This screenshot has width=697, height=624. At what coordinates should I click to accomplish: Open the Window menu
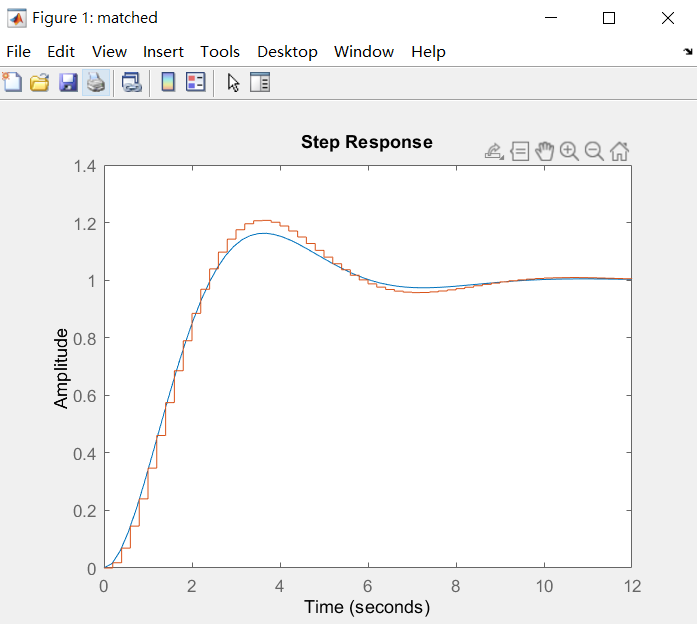click(364, 52)
